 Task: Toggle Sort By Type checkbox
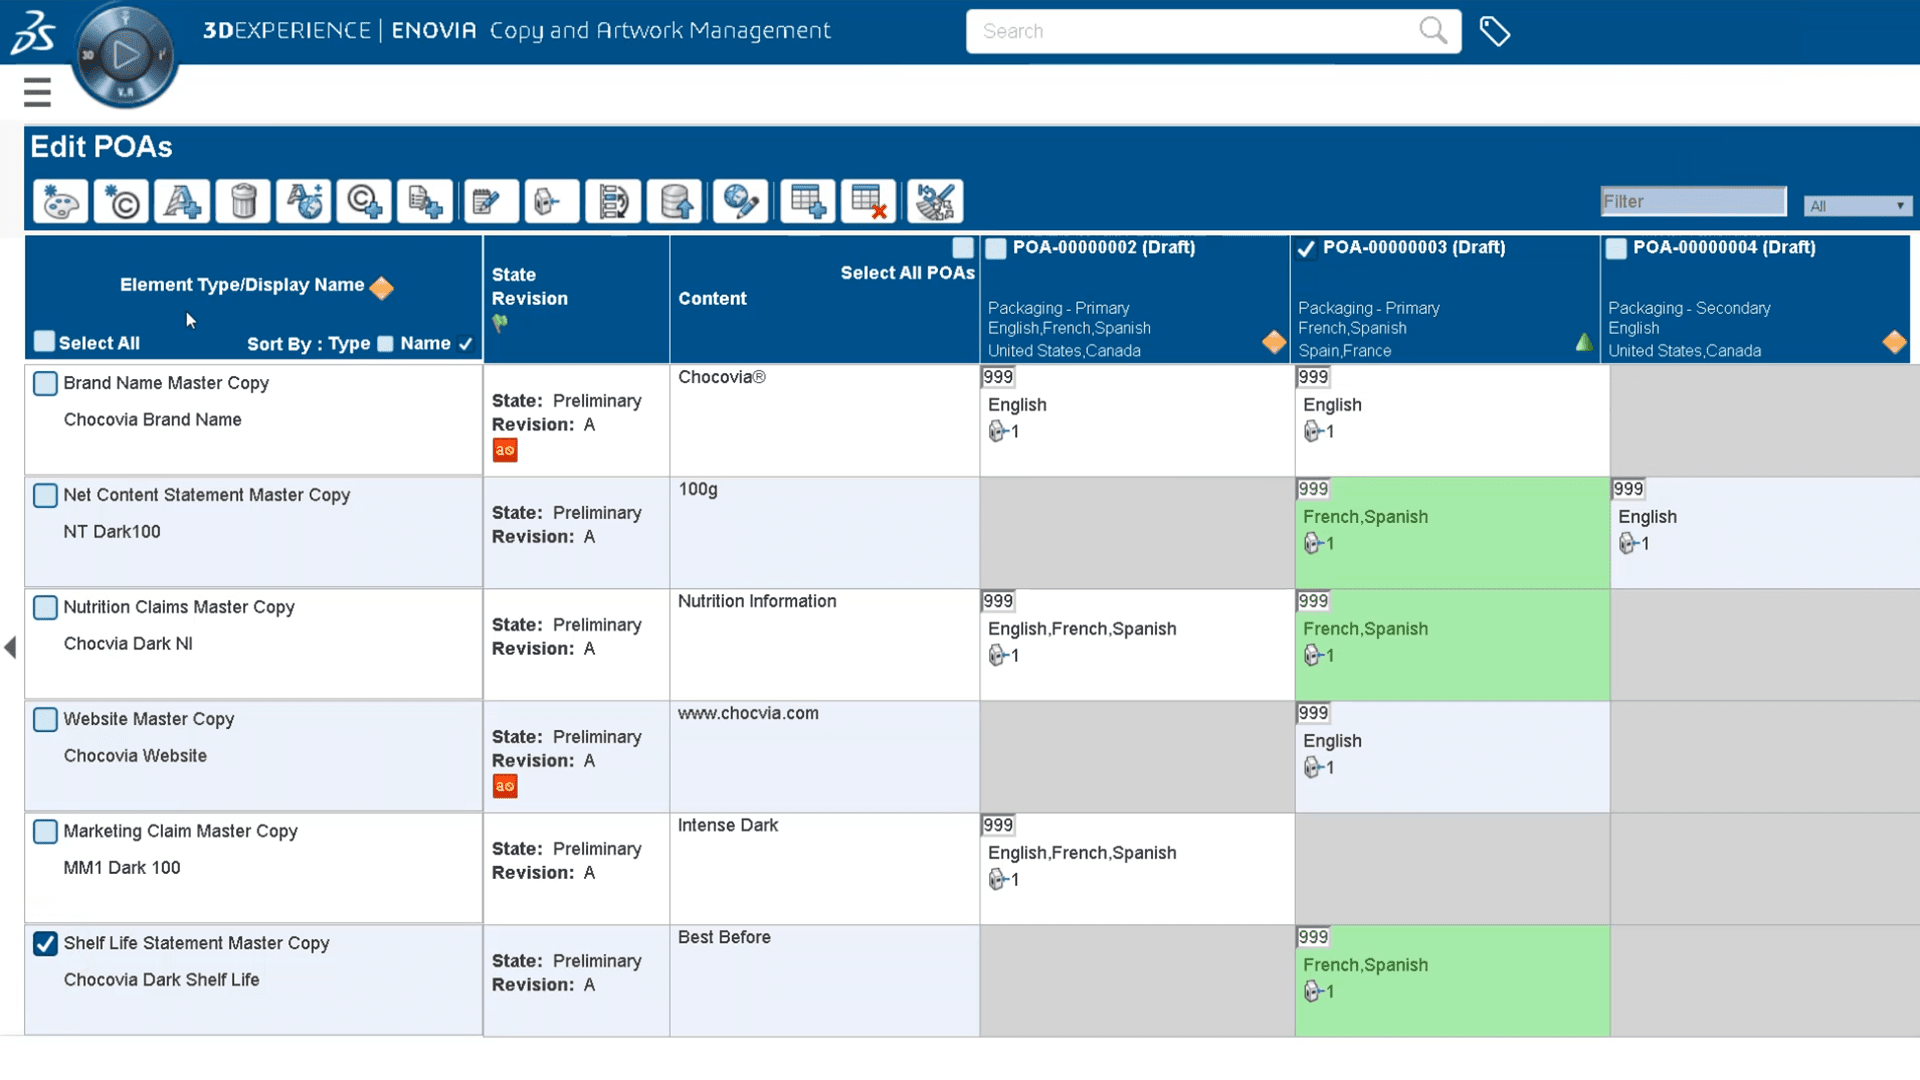(385, 344)
